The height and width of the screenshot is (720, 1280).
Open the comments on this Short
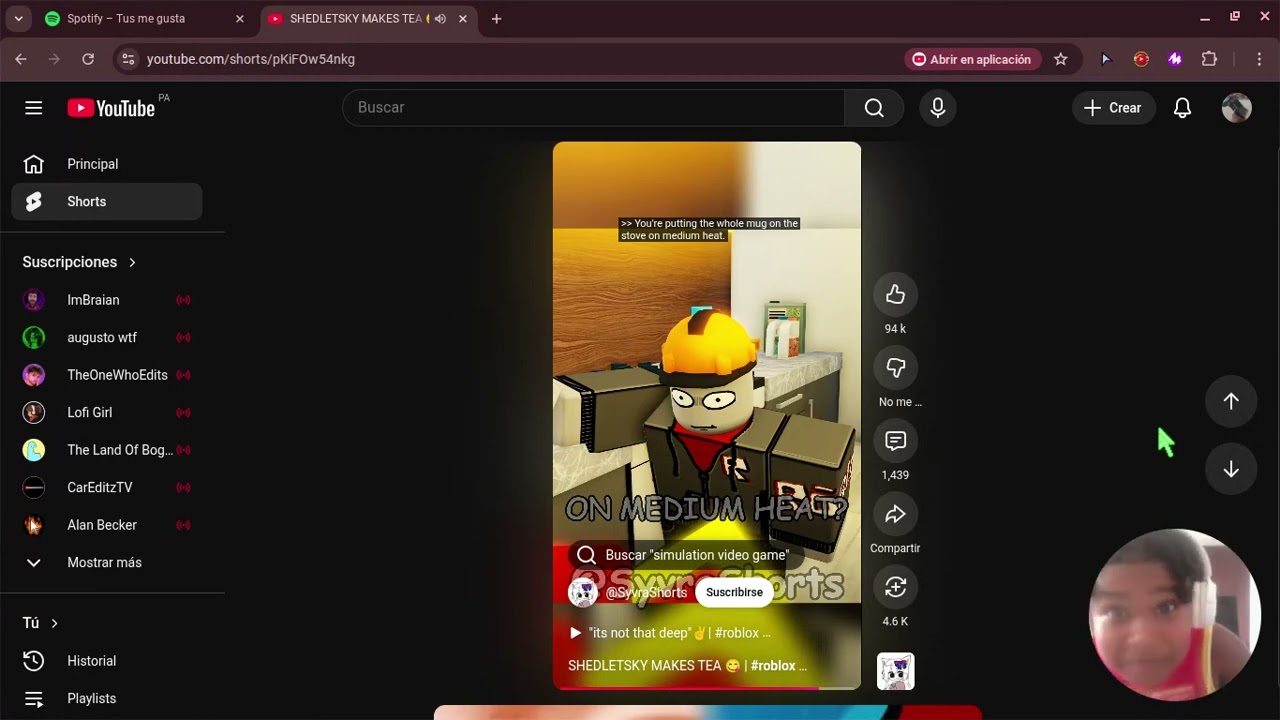point(895,441)
